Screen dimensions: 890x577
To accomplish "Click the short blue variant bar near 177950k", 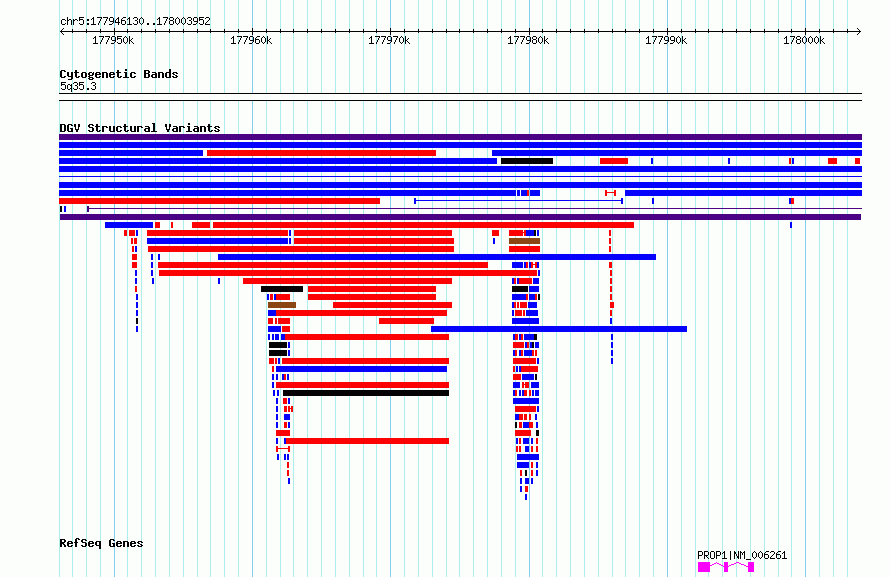I will [129, 225].
